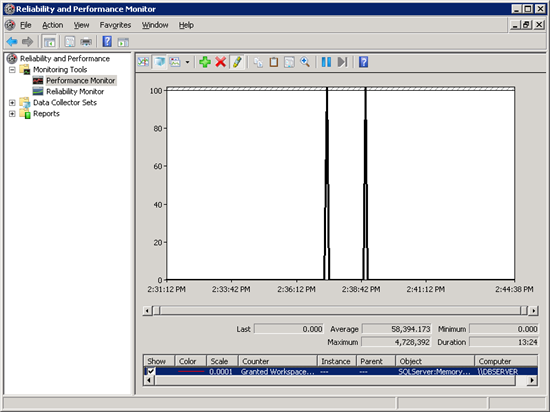Open the graph Help question mark icon
The height and width of the screenshot is (412, 550).
[363, 62]
